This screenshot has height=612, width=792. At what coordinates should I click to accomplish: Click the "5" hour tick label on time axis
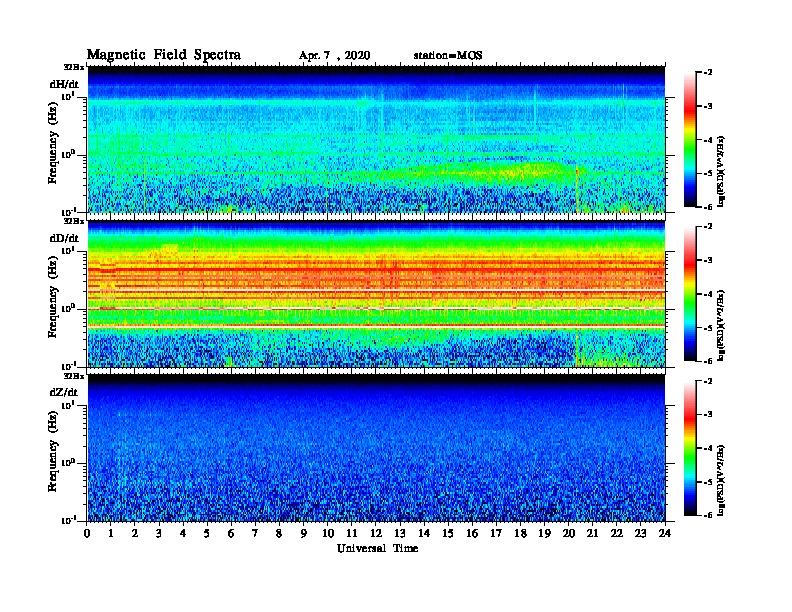coord(207,533)
